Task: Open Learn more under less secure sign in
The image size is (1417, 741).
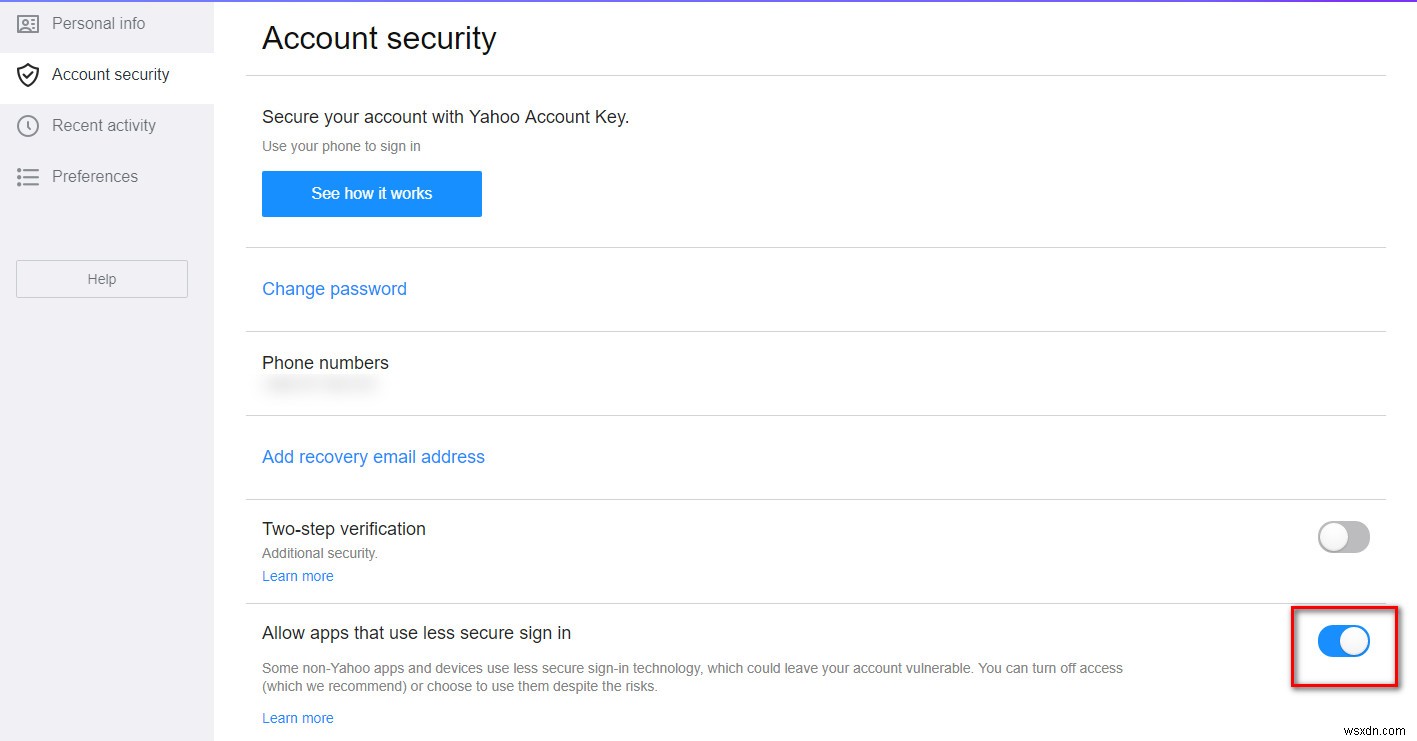Action: [297, 717]
